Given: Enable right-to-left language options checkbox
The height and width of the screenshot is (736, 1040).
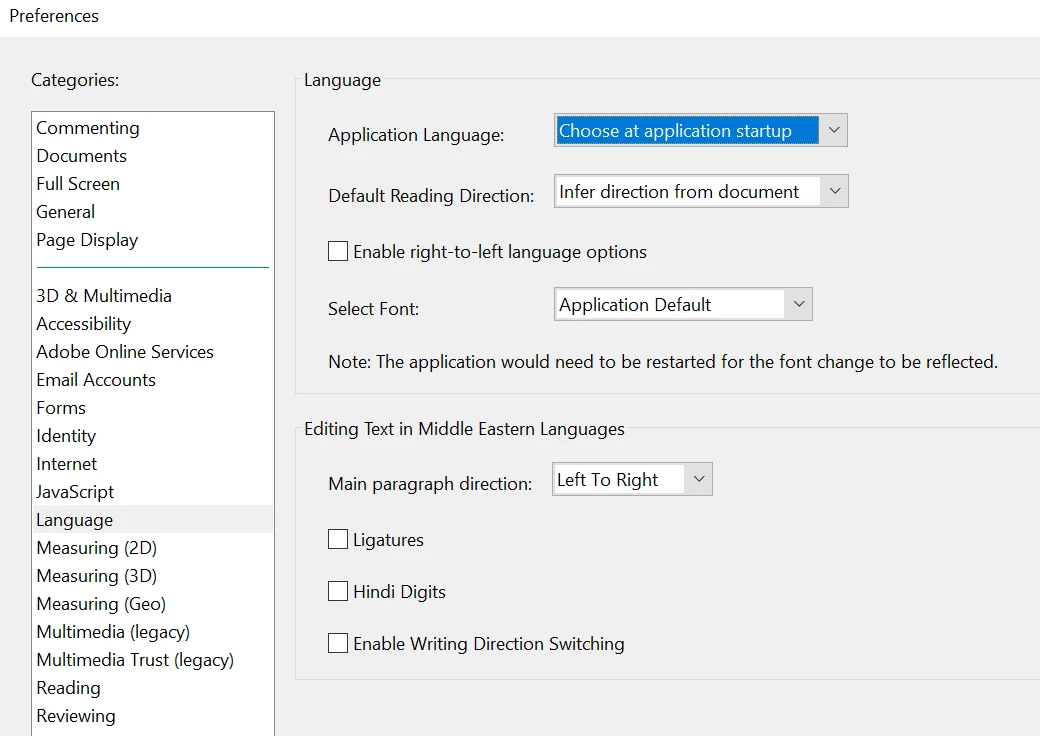Looking at the screenshot, I should coord(338,252).
